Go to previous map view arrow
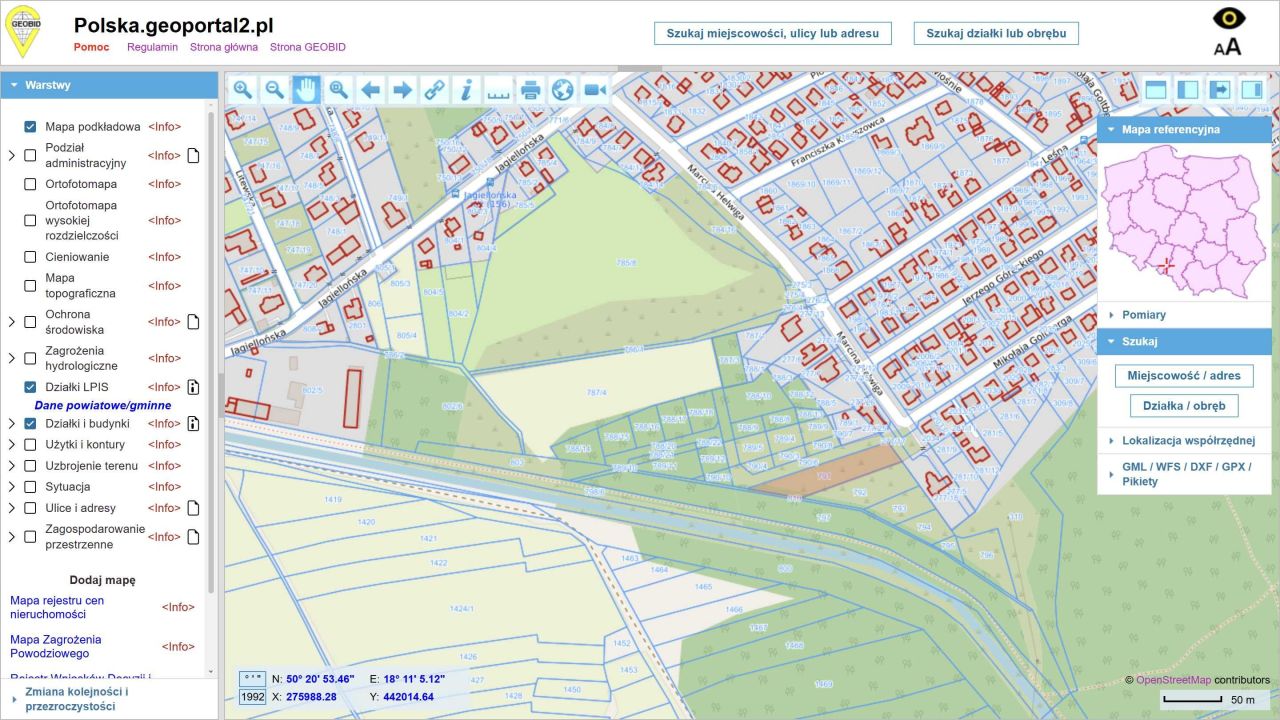Image resolution: width=1280 pixels, height=720 pixels. (370, 89)
